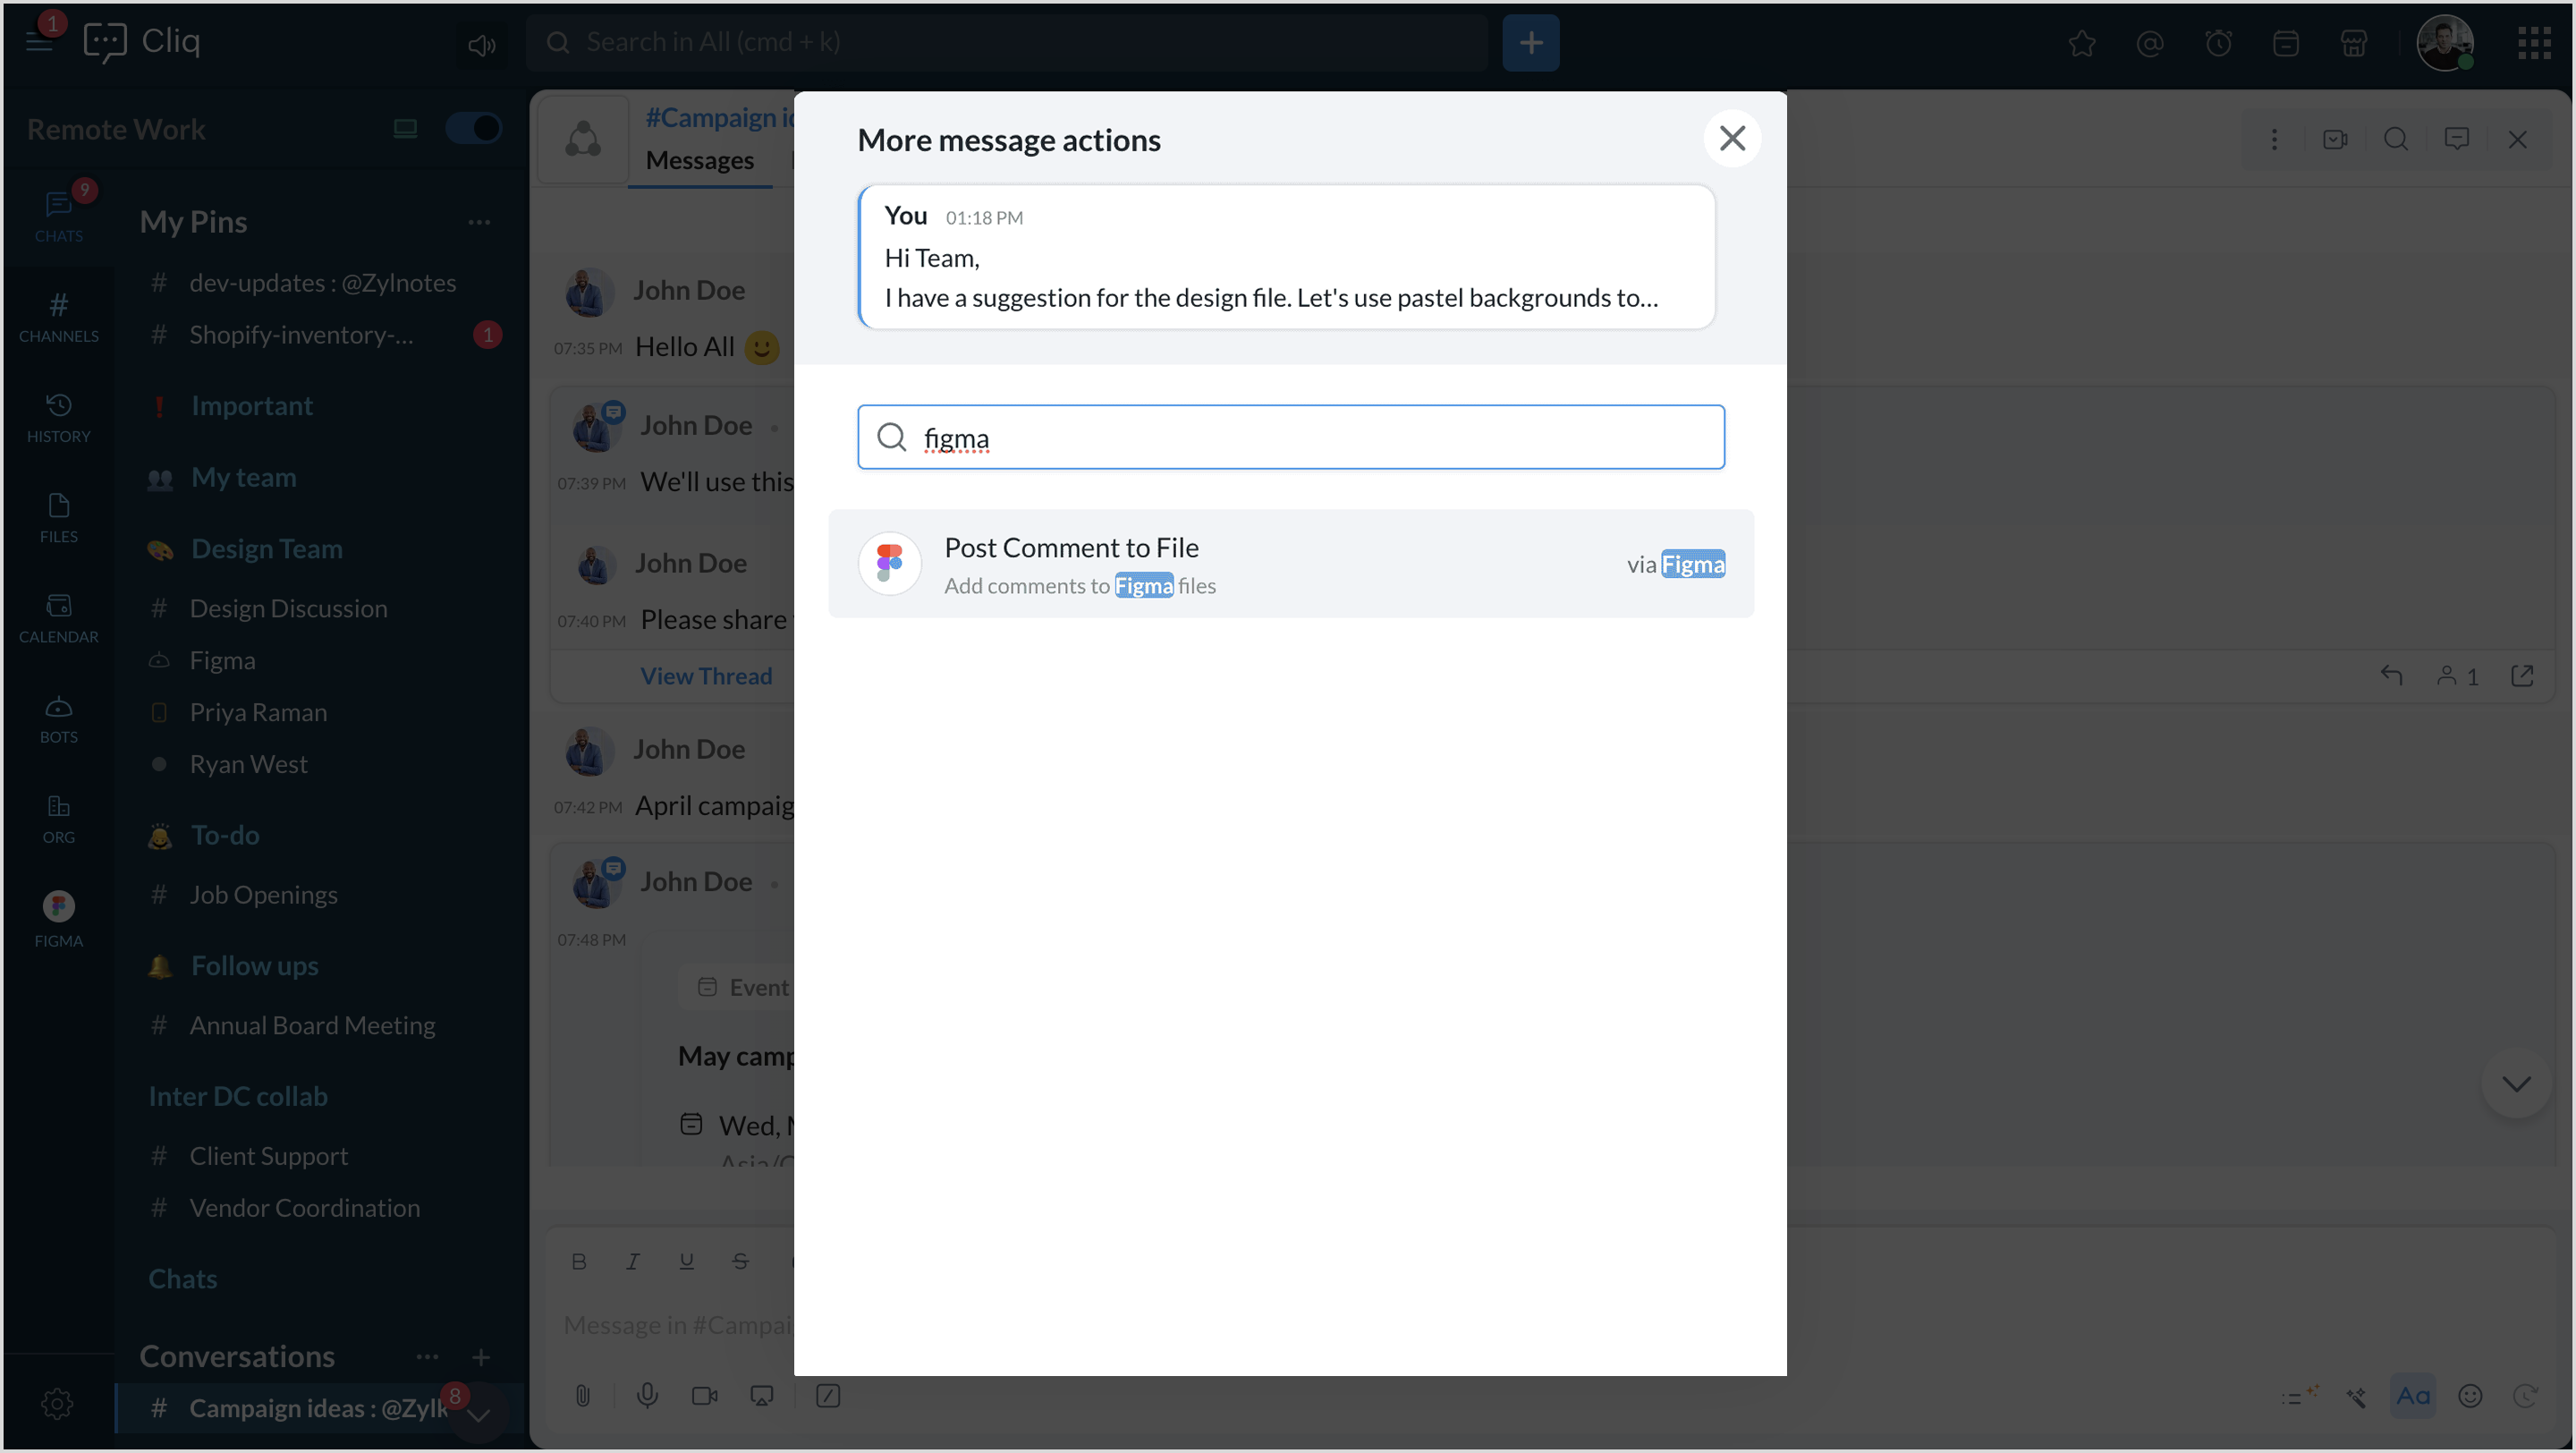This screenshot has width=2576, height=1453.
Task: Open My Pins more options menu
Action: (479, 222)
